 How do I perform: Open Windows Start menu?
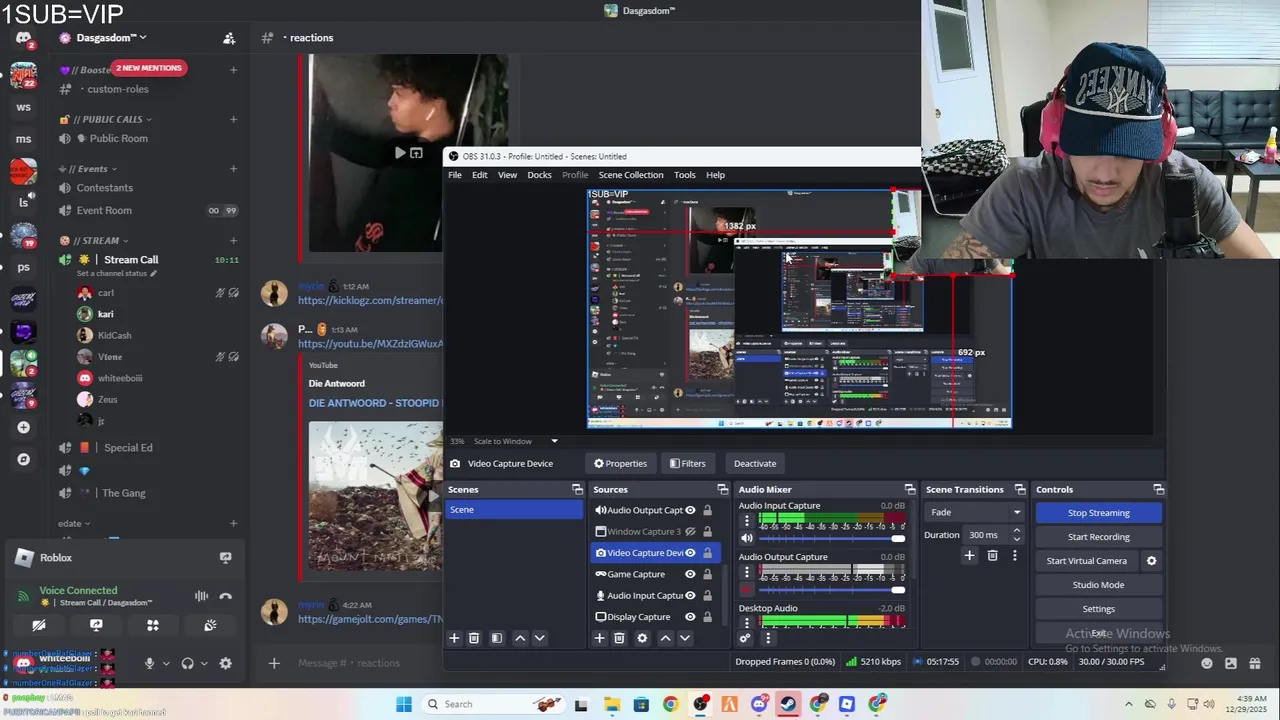404,704
